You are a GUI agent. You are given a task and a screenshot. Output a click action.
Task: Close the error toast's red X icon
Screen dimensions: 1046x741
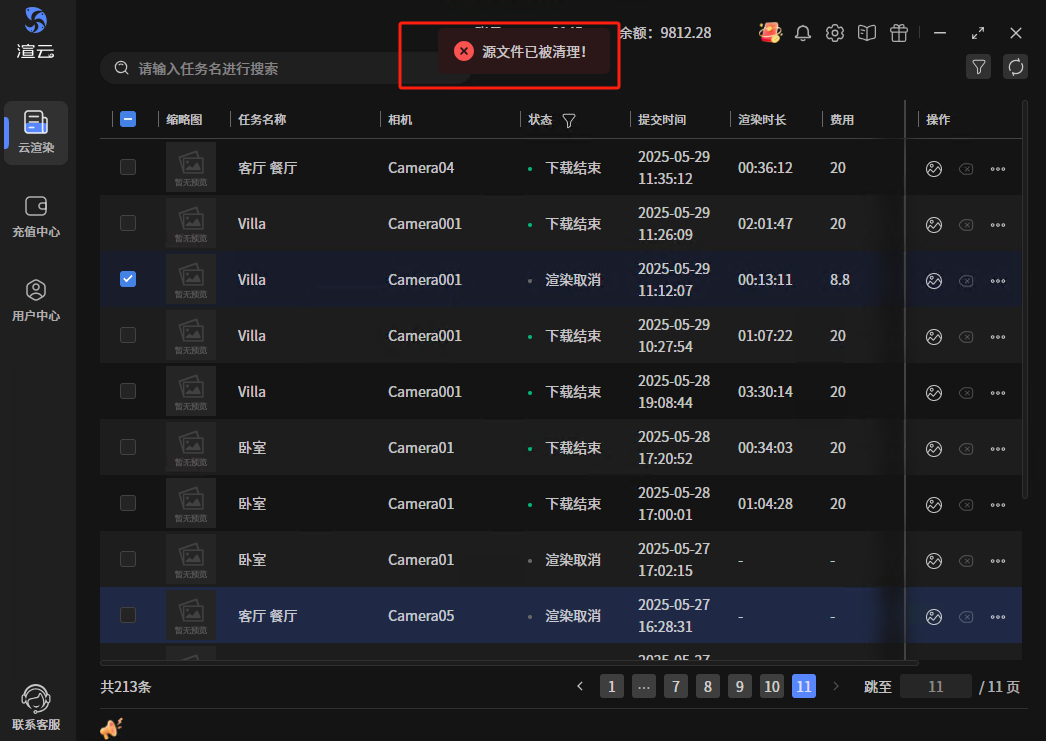[x=464, y=51]
